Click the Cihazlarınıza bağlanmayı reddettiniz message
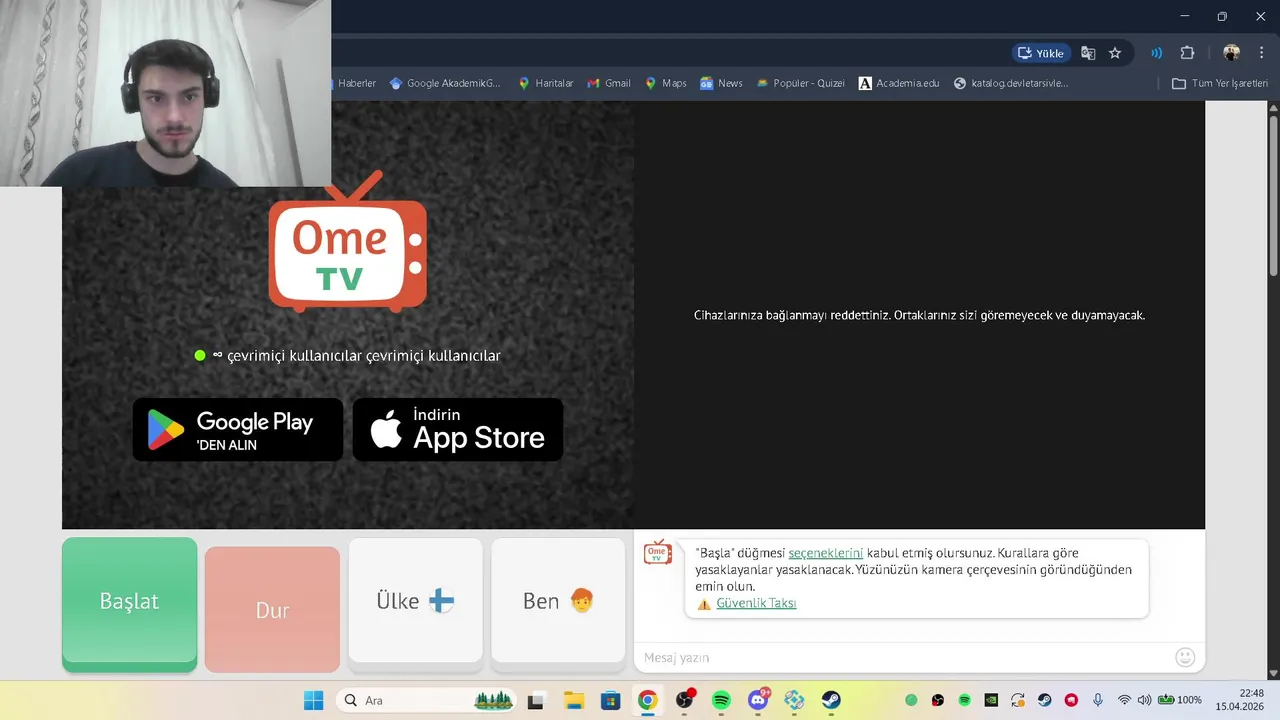1280x720 pixels. (919, 315)
